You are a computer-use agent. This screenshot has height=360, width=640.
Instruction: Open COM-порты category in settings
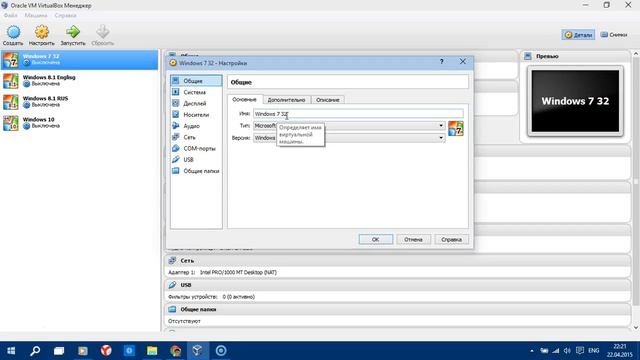tap(196, 148)
